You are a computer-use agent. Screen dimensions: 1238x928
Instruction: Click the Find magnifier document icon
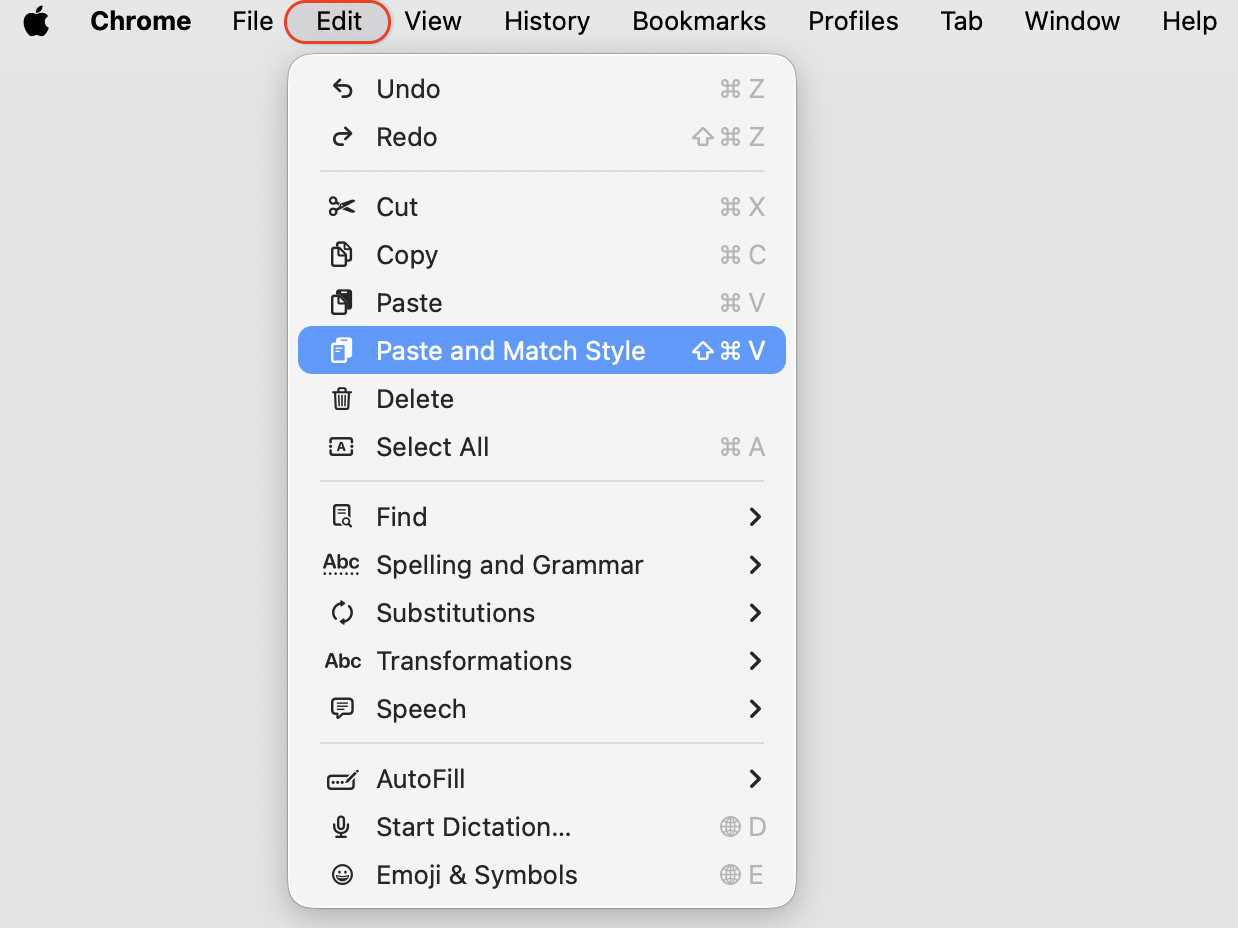[x=342, y=517]
